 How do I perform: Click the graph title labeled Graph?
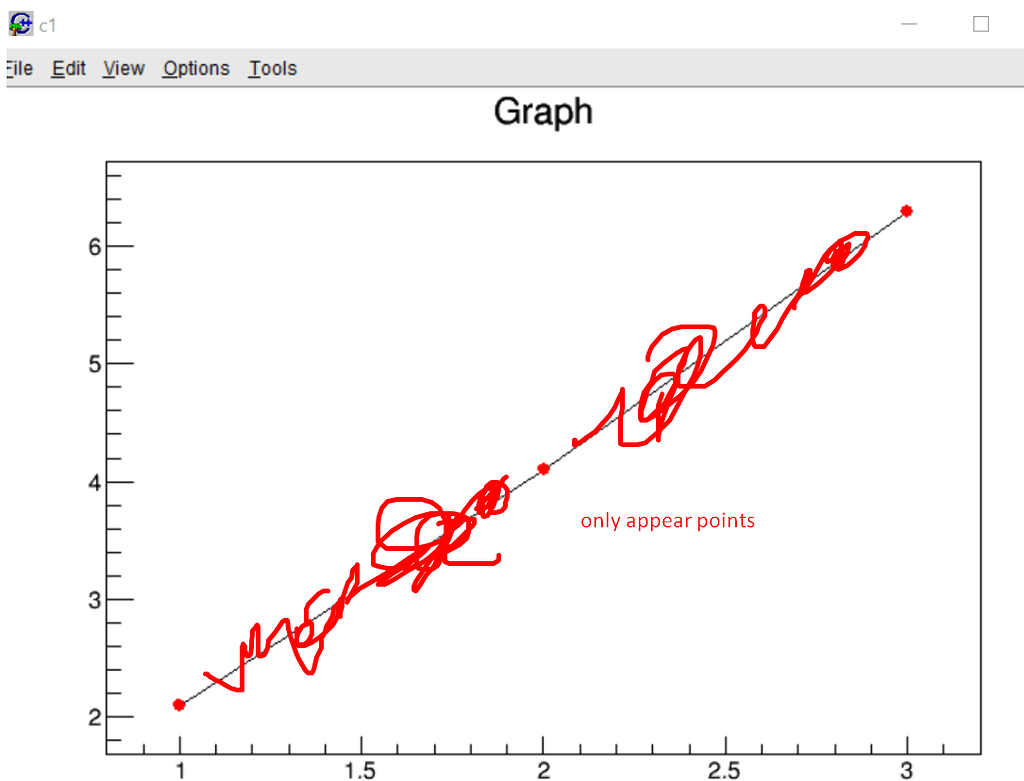tap(543, 113)
